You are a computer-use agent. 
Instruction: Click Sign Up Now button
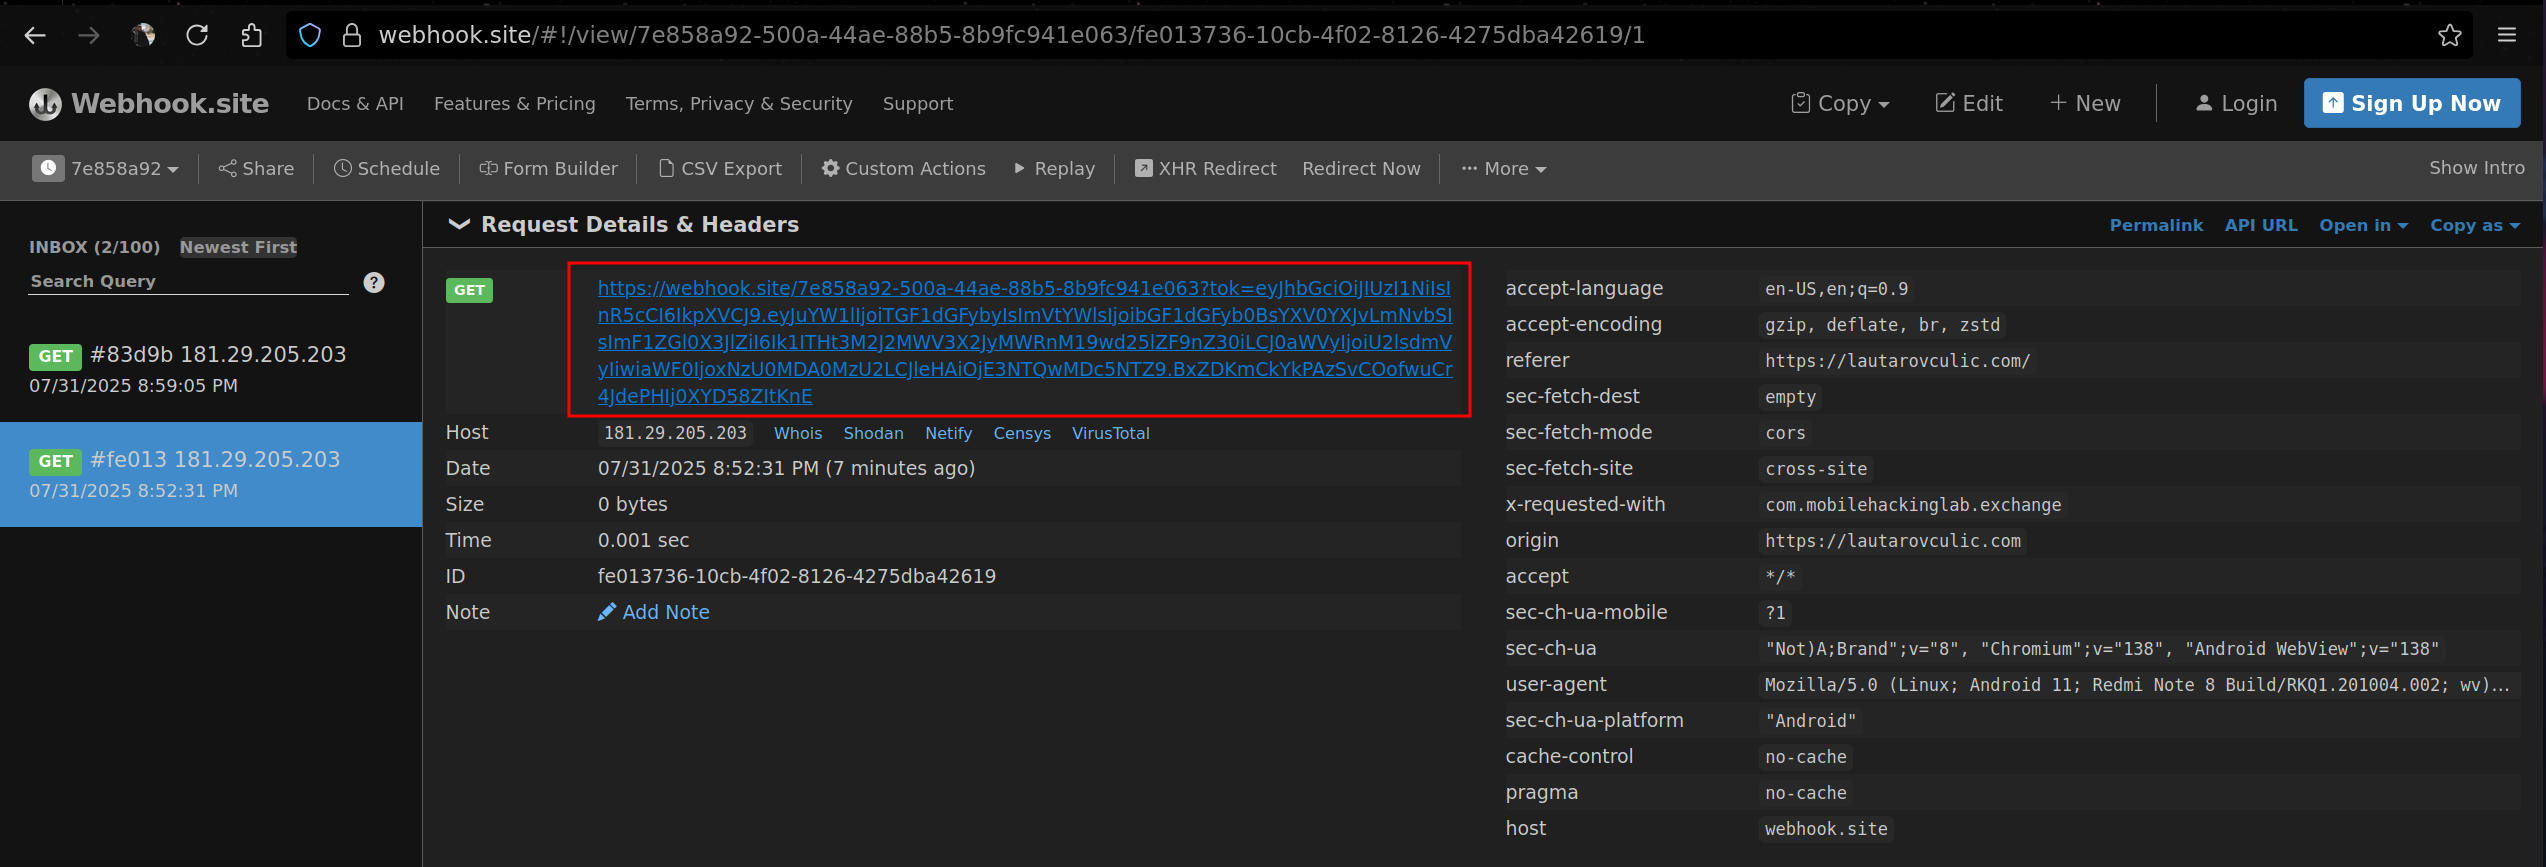2412,103
